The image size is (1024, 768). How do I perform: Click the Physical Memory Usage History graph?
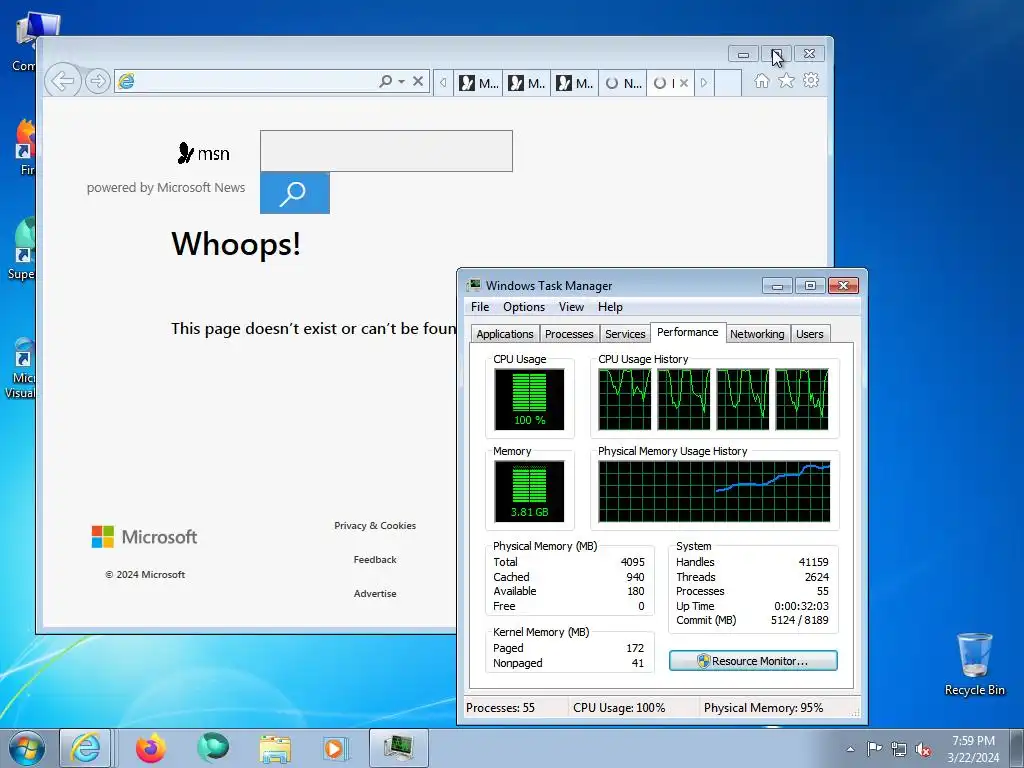pyautogui.click(x=714, y=492)
